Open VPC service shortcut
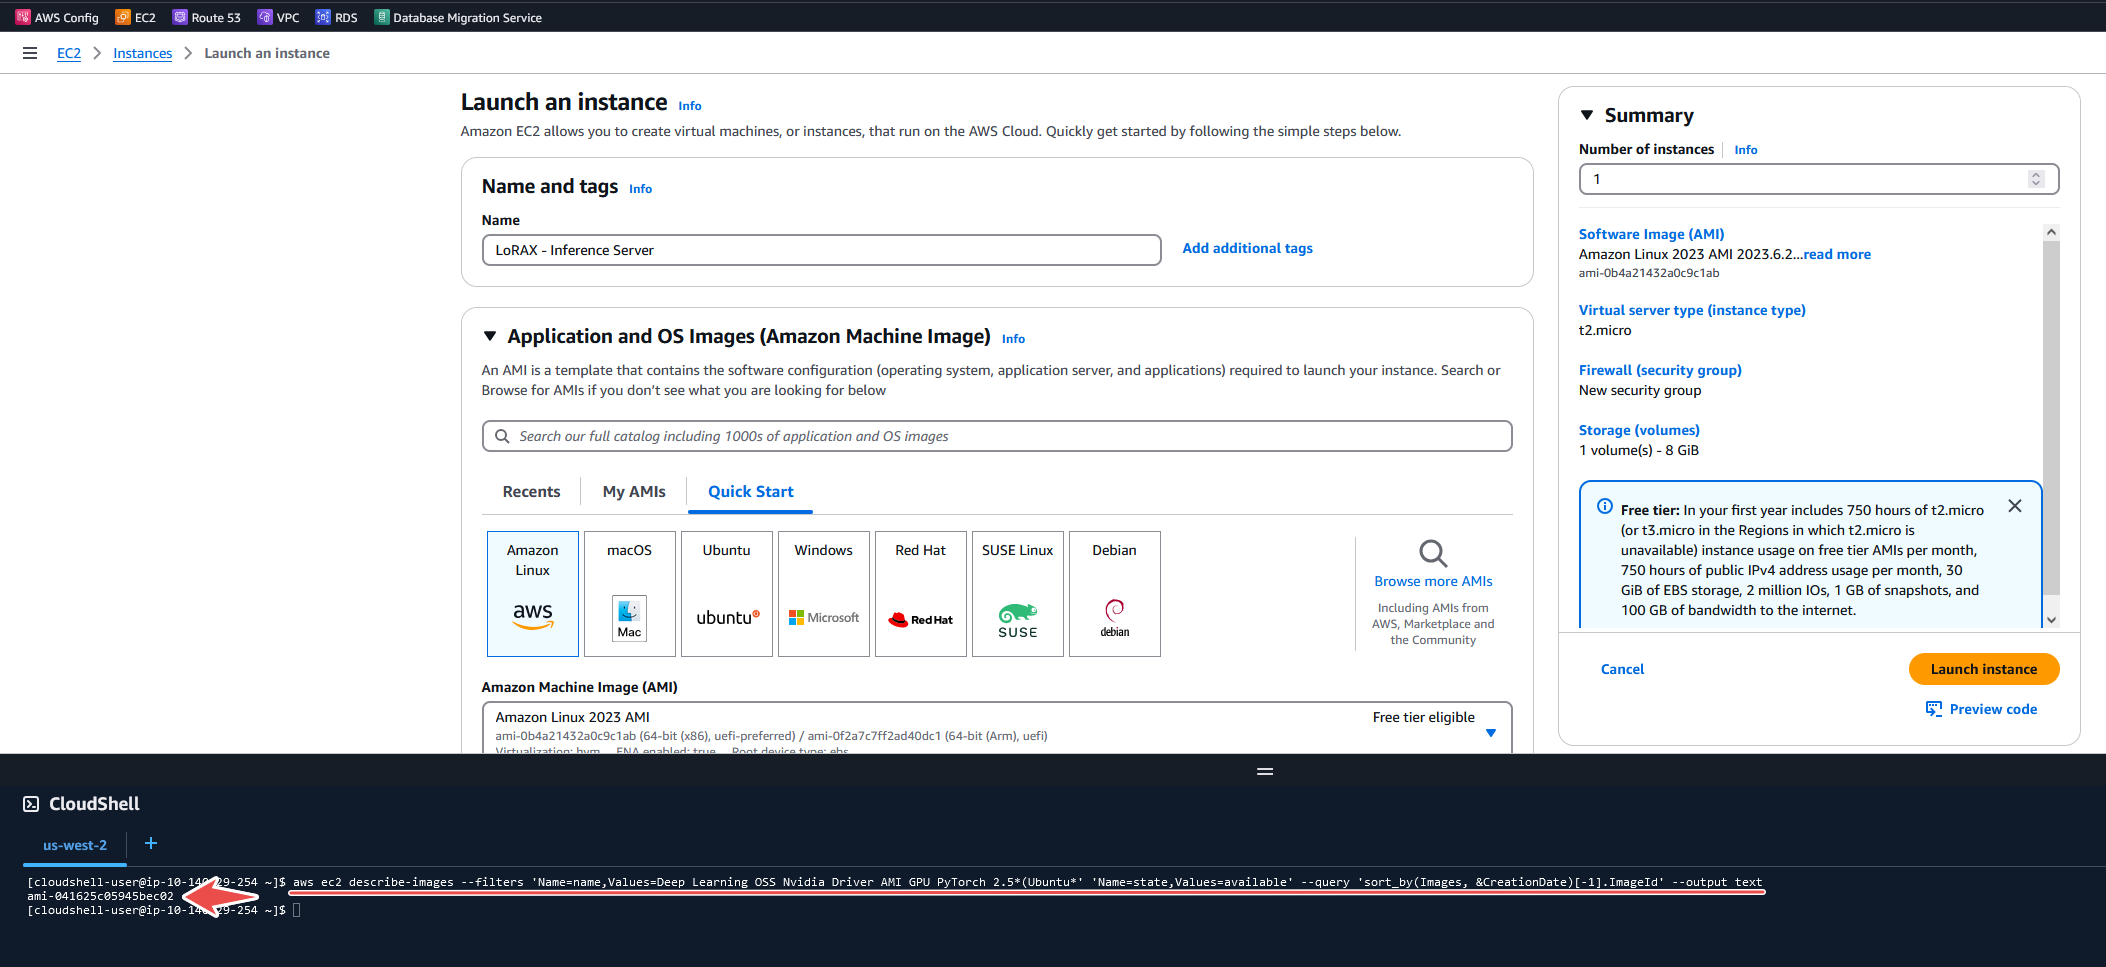This screenshot has width=2106, height=967. [279, 17]
